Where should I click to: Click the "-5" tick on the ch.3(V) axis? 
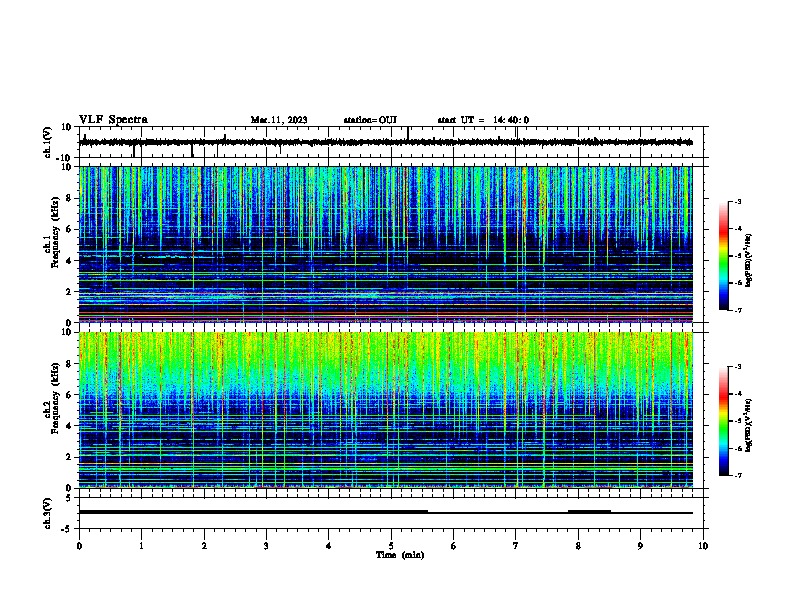point(68,529)
